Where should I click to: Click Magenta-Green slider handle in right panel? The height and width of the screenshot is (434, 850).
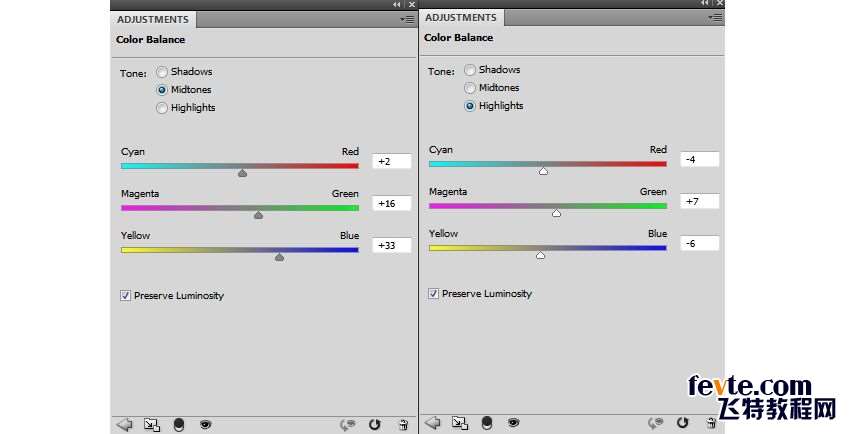[x=556, y=213]
